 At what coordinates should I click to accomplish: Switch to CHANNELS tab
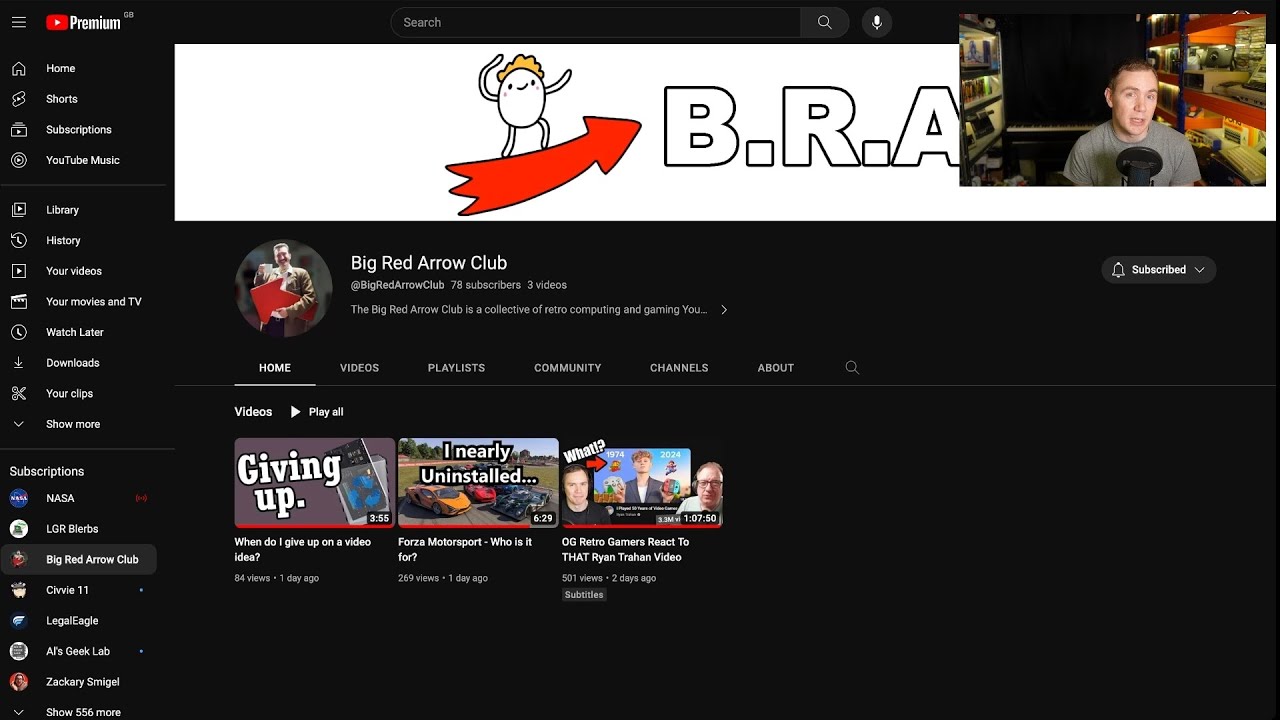tap(679, 368)
